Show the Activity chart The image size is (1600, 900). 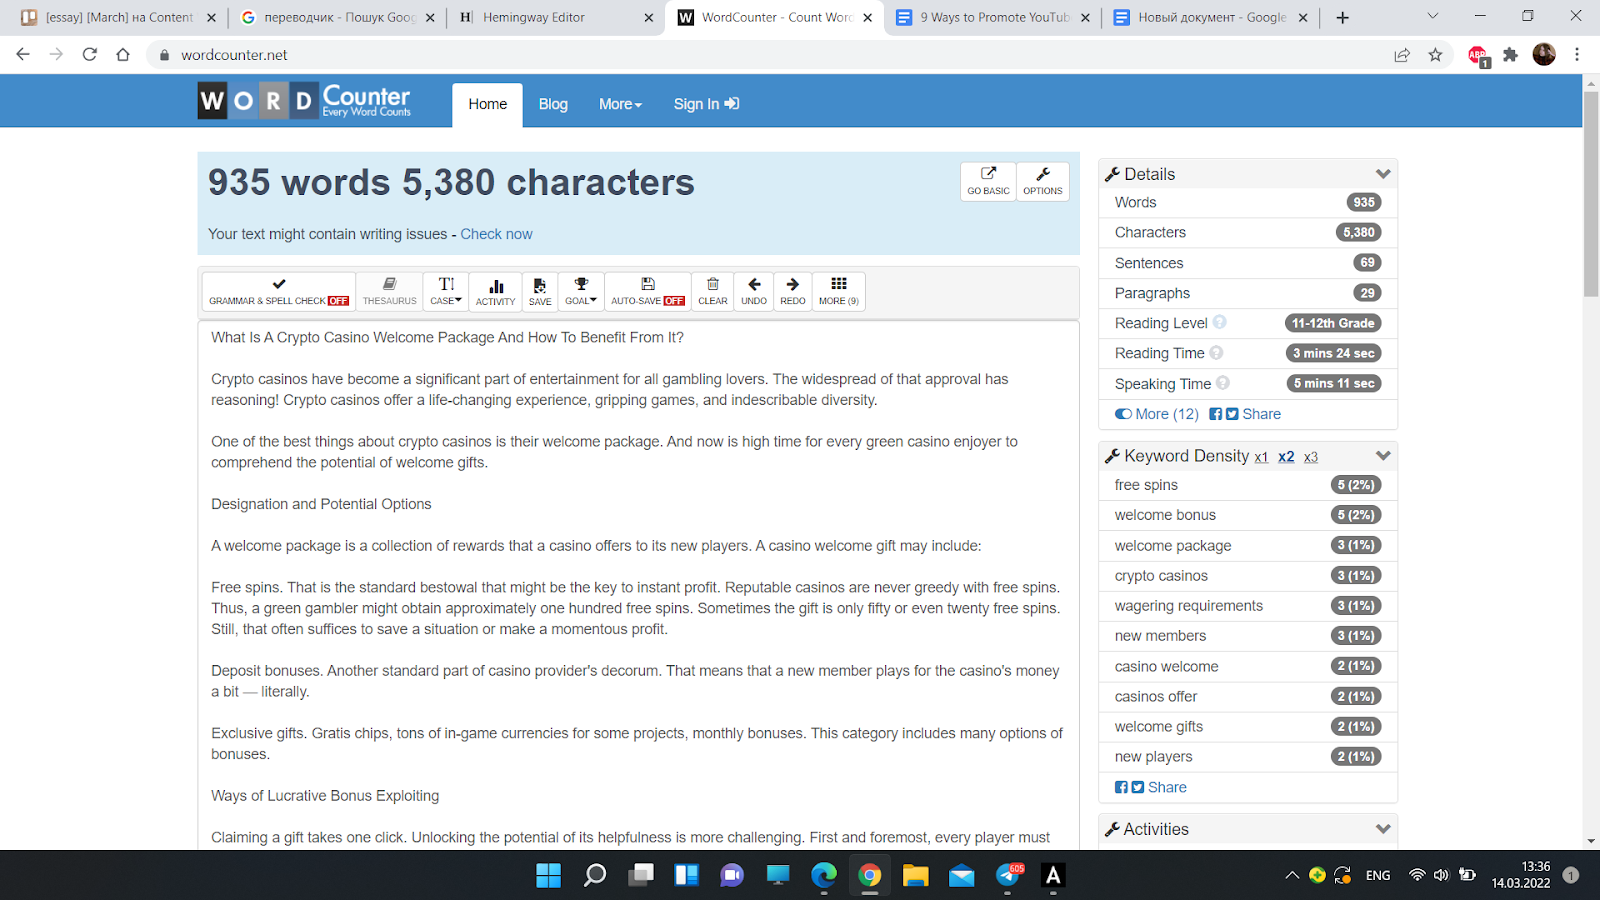(x=496, y=291)
